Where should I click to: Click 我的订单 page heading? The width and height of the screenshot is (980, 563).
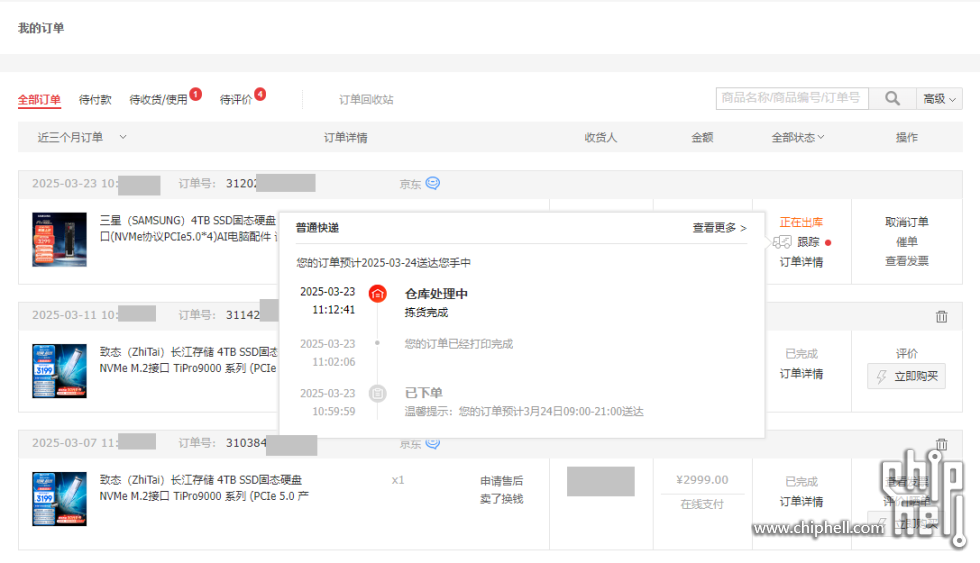pyautogui.click(x=41, y=27)
